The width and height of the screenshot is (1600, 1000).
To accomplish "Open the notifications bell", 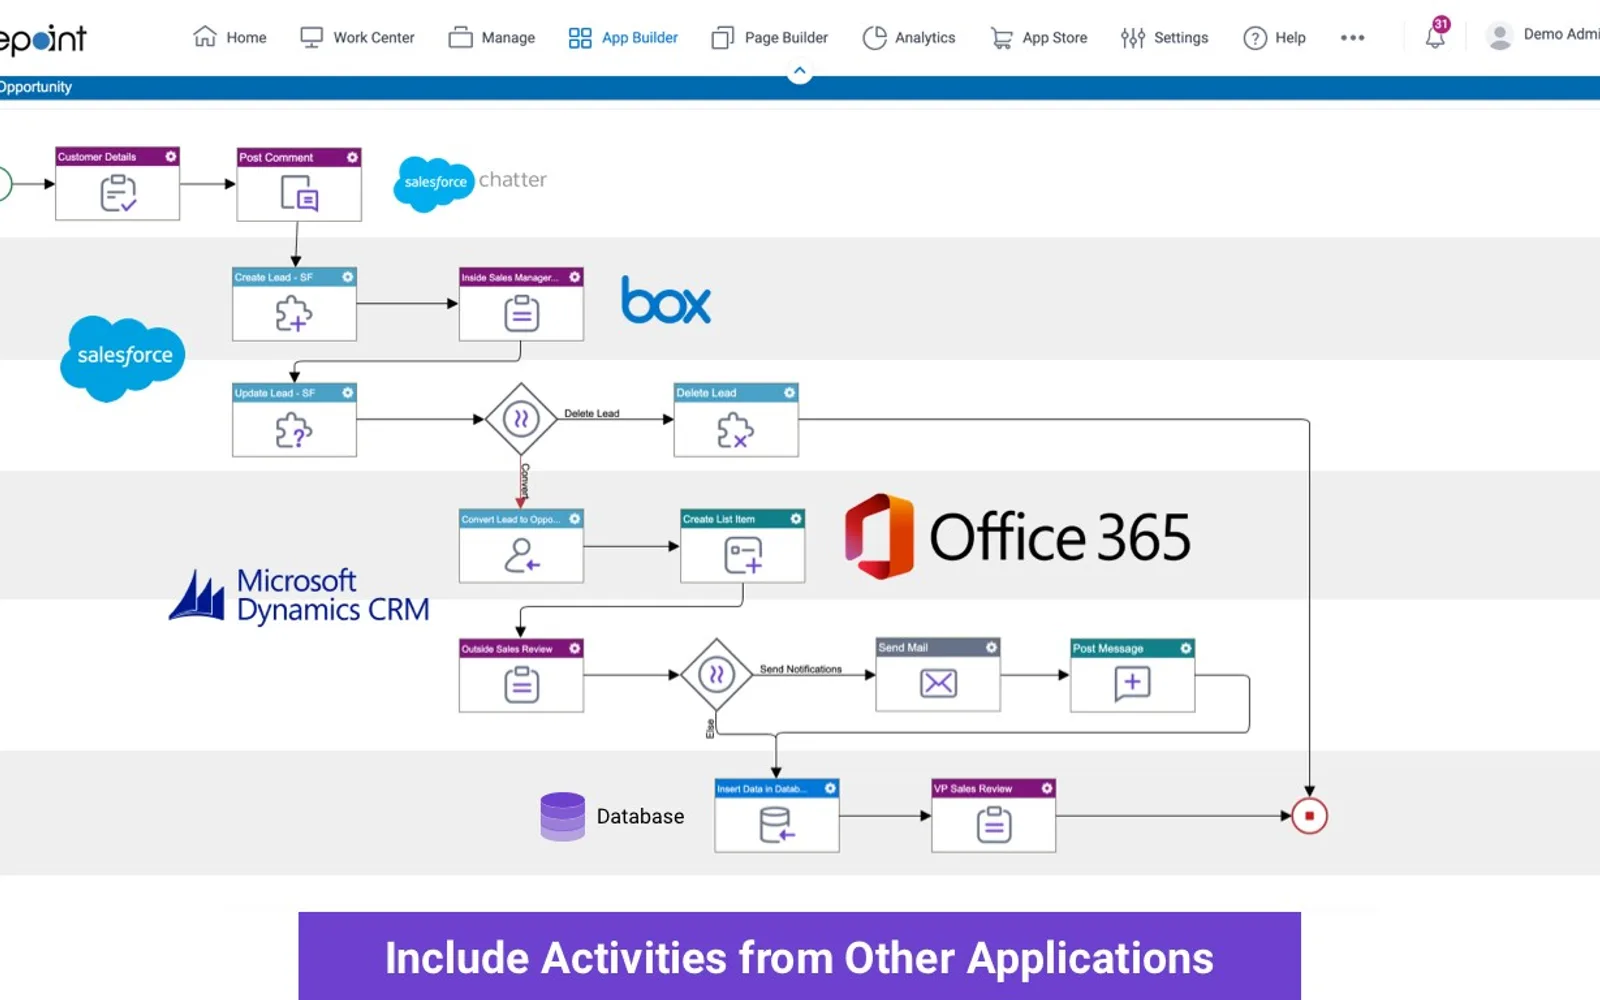I will click(1436, 35).
